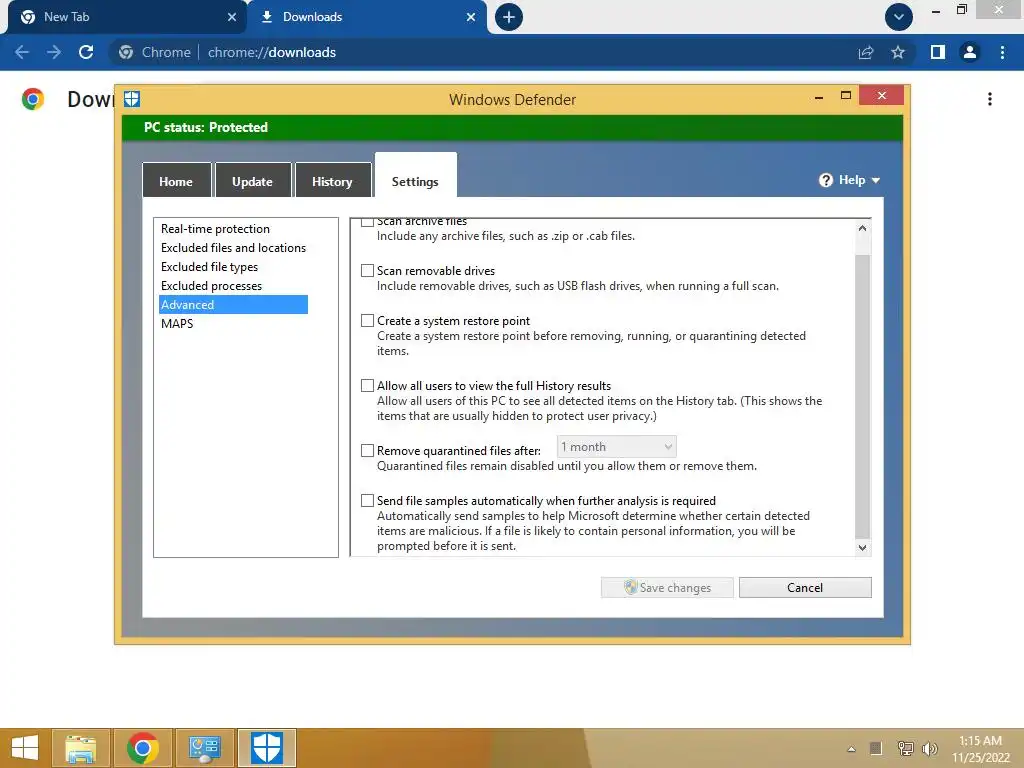
Task: Click settings scrollbar down arrow
Action: pos(863,548)
